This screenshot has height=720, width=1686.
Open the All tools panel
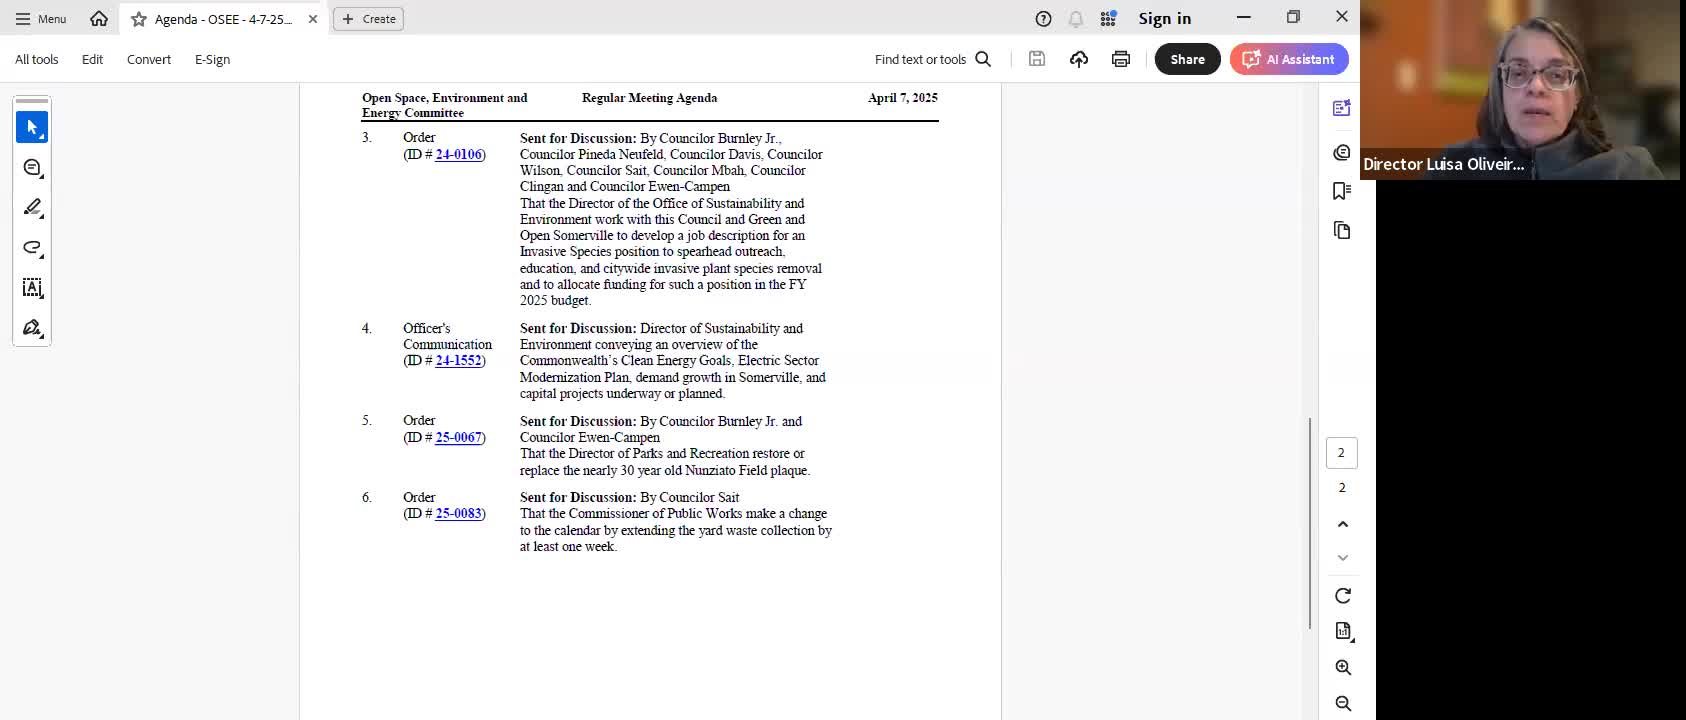coord(37,59)
